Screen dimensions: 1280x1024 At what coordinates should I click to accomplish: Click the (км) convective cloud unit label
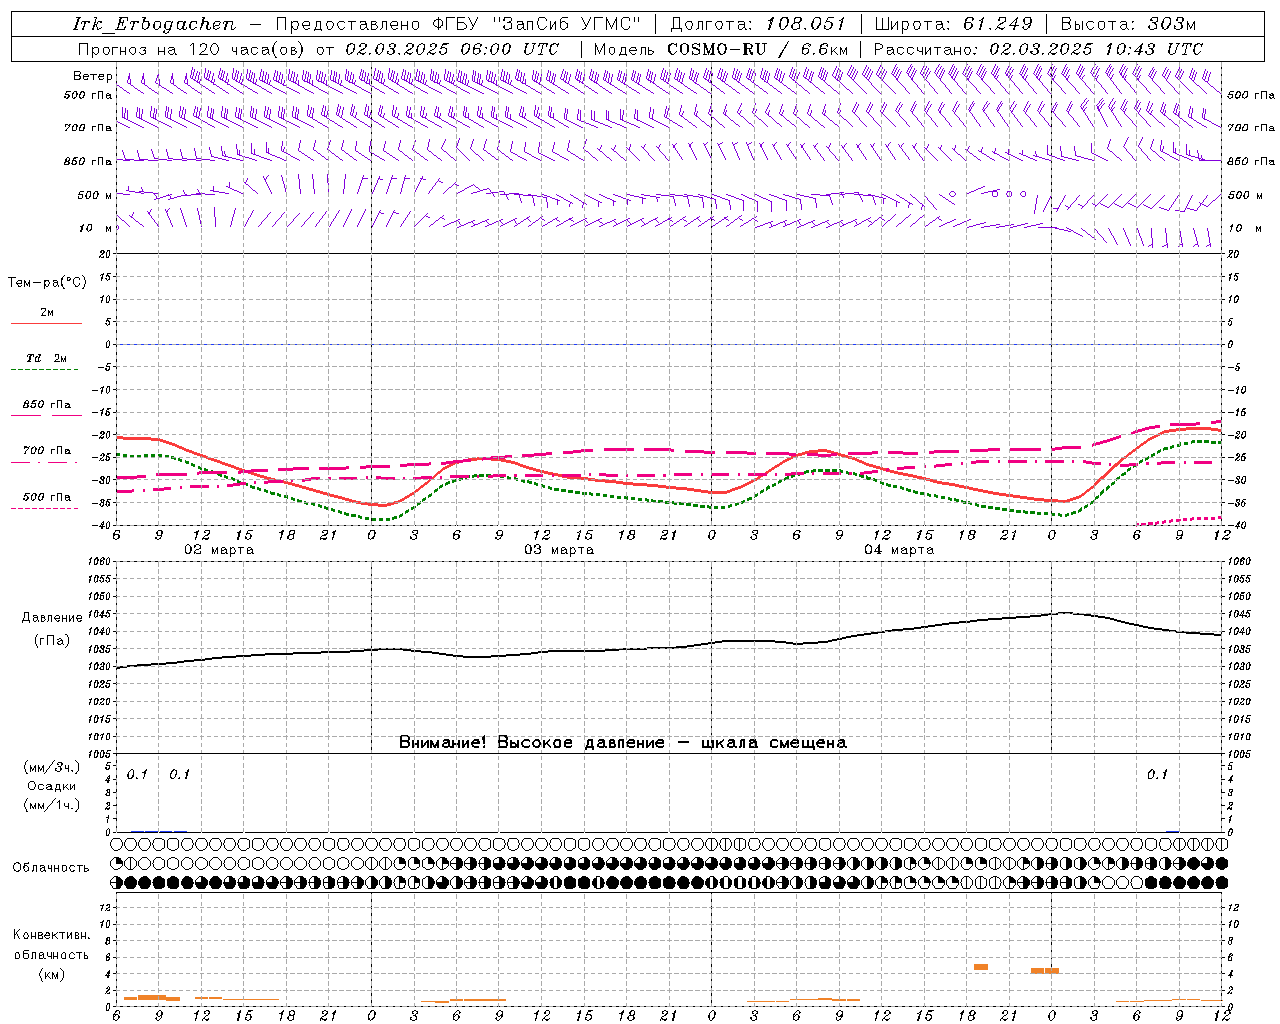click(x=51, y=974)
